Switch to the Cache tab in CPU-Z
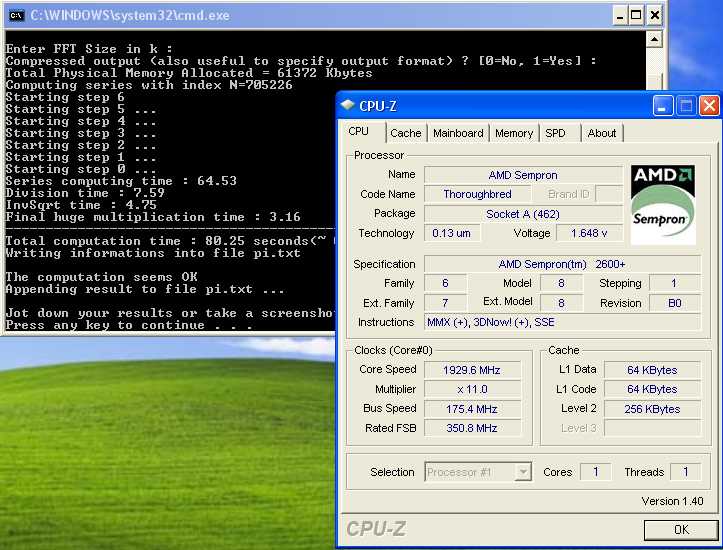The height and width of the screenshot is (550, 723). click(406, 133)
